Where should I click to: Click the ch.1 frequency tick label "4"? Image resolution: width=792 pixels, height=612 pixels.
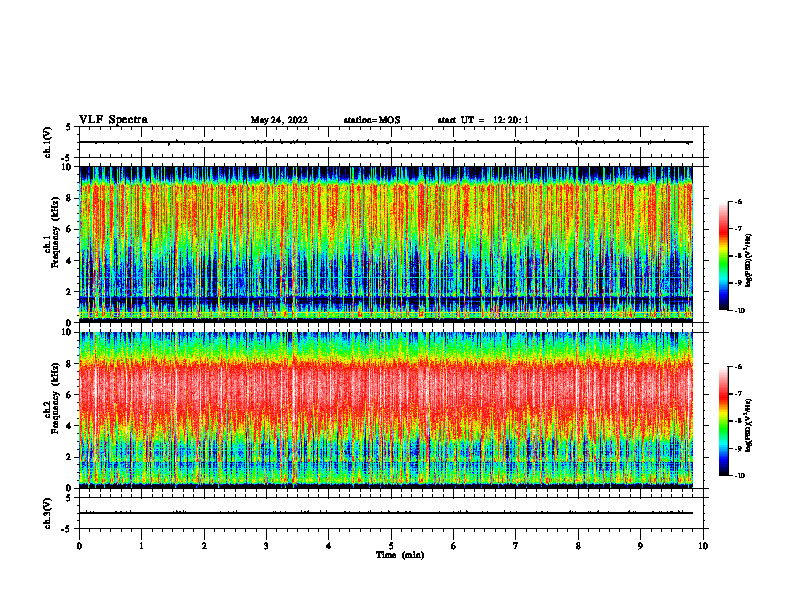pyautogui.click(x=69, y=261)
